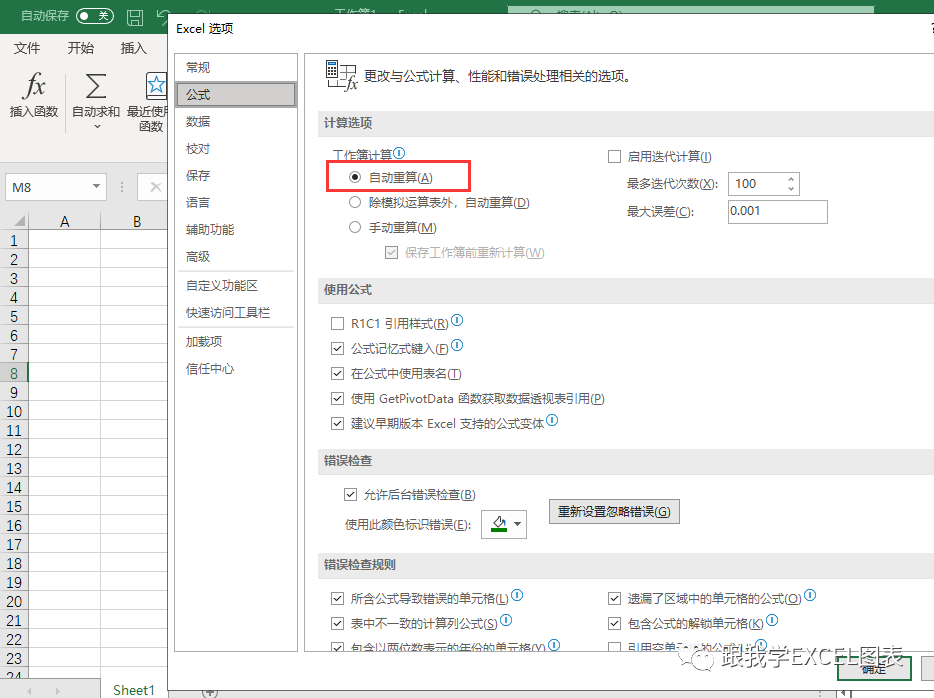This screenshot has height=698, width=934.
Task: Uncheck 表中不一致的计算列公式 rule
Action: click(x=337, y=624)
